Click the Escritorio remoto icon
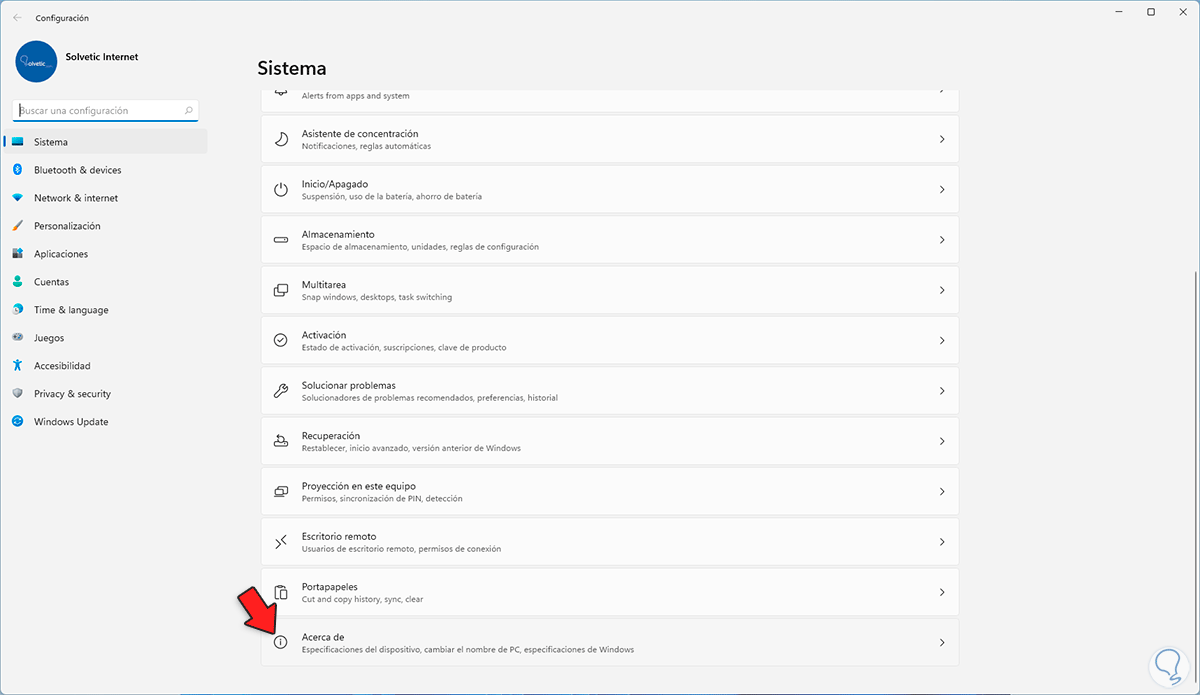This screenshot has width=1200, height=695. (x=281, y=542)
